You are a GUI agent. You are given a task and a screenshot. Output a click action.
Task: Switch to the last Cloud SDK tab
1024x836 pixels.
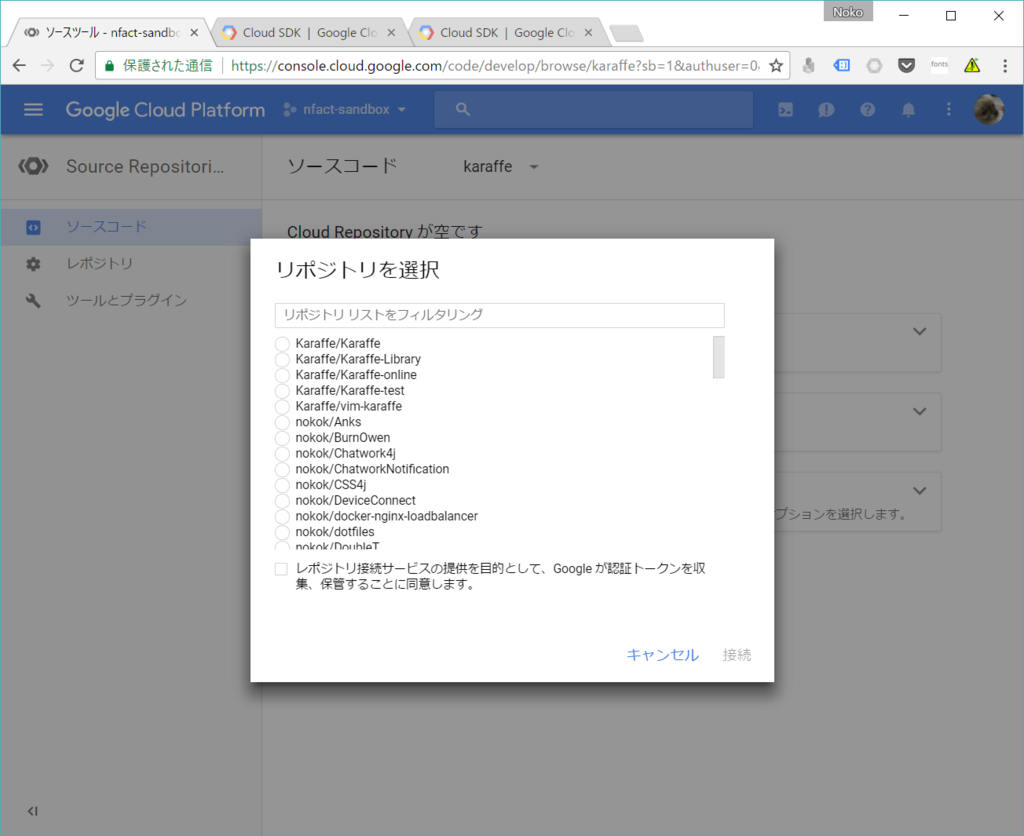click(x=507, y=32)
